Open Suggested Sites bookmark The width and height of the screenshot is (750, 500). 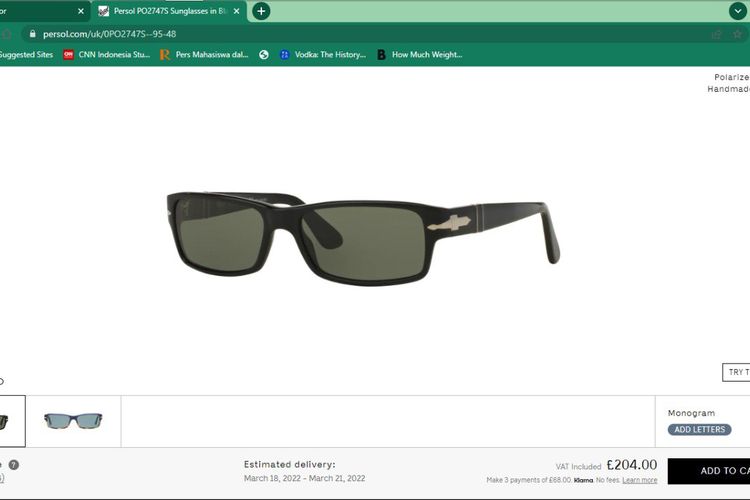tap(26, 55)
